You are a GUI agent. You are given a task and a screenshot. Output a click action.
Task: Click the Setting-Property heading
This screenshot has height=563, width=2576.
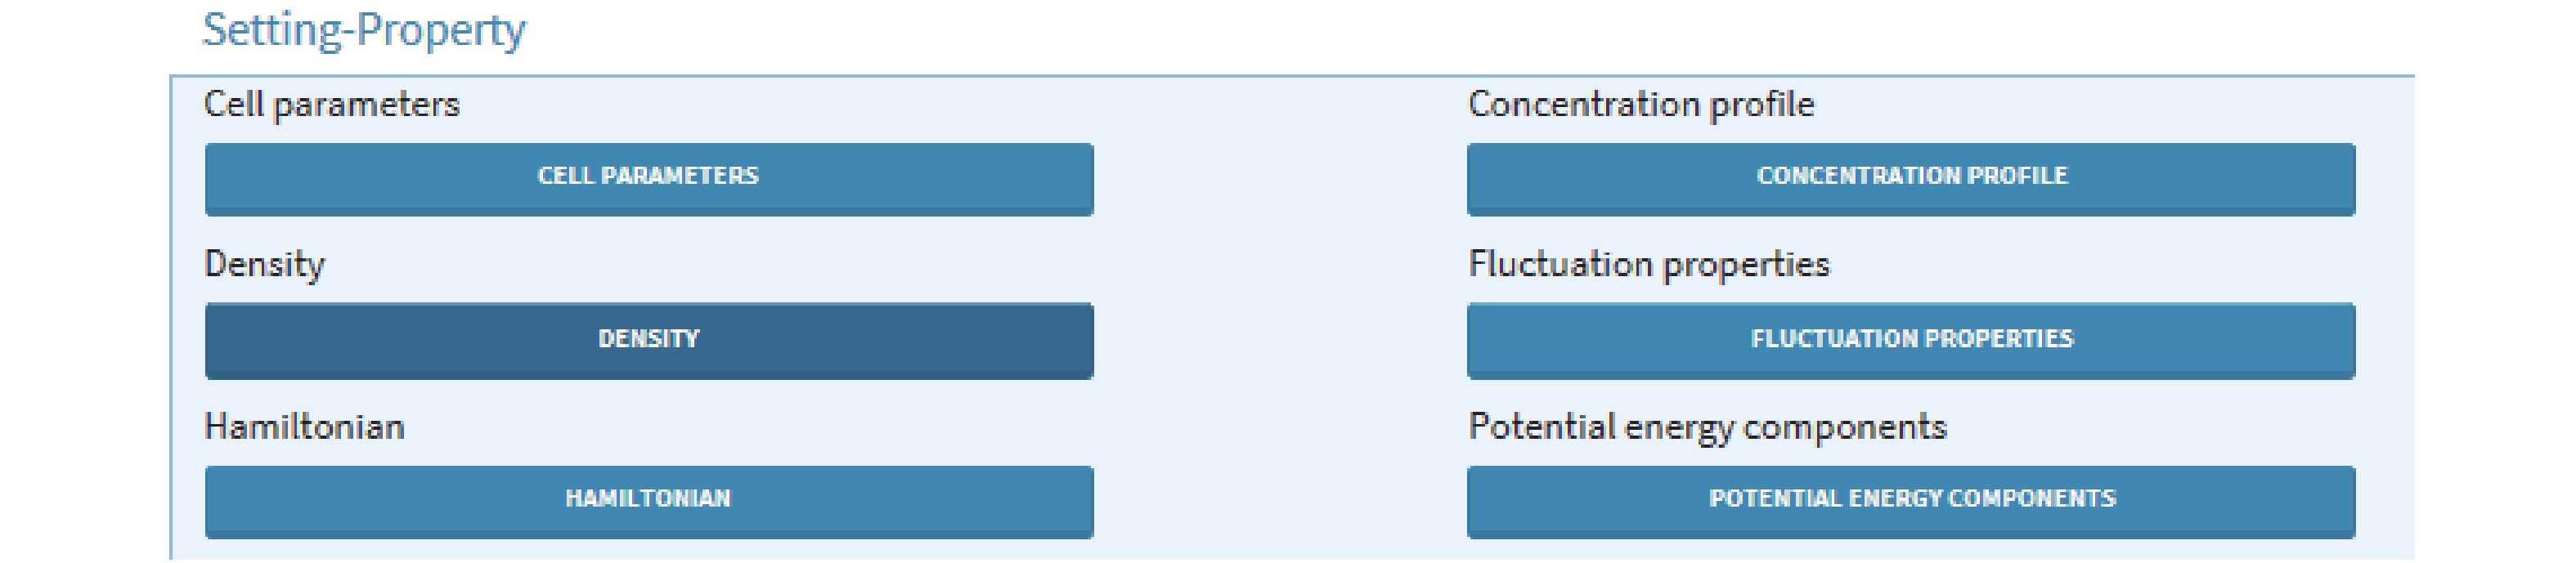coord(364,31)
